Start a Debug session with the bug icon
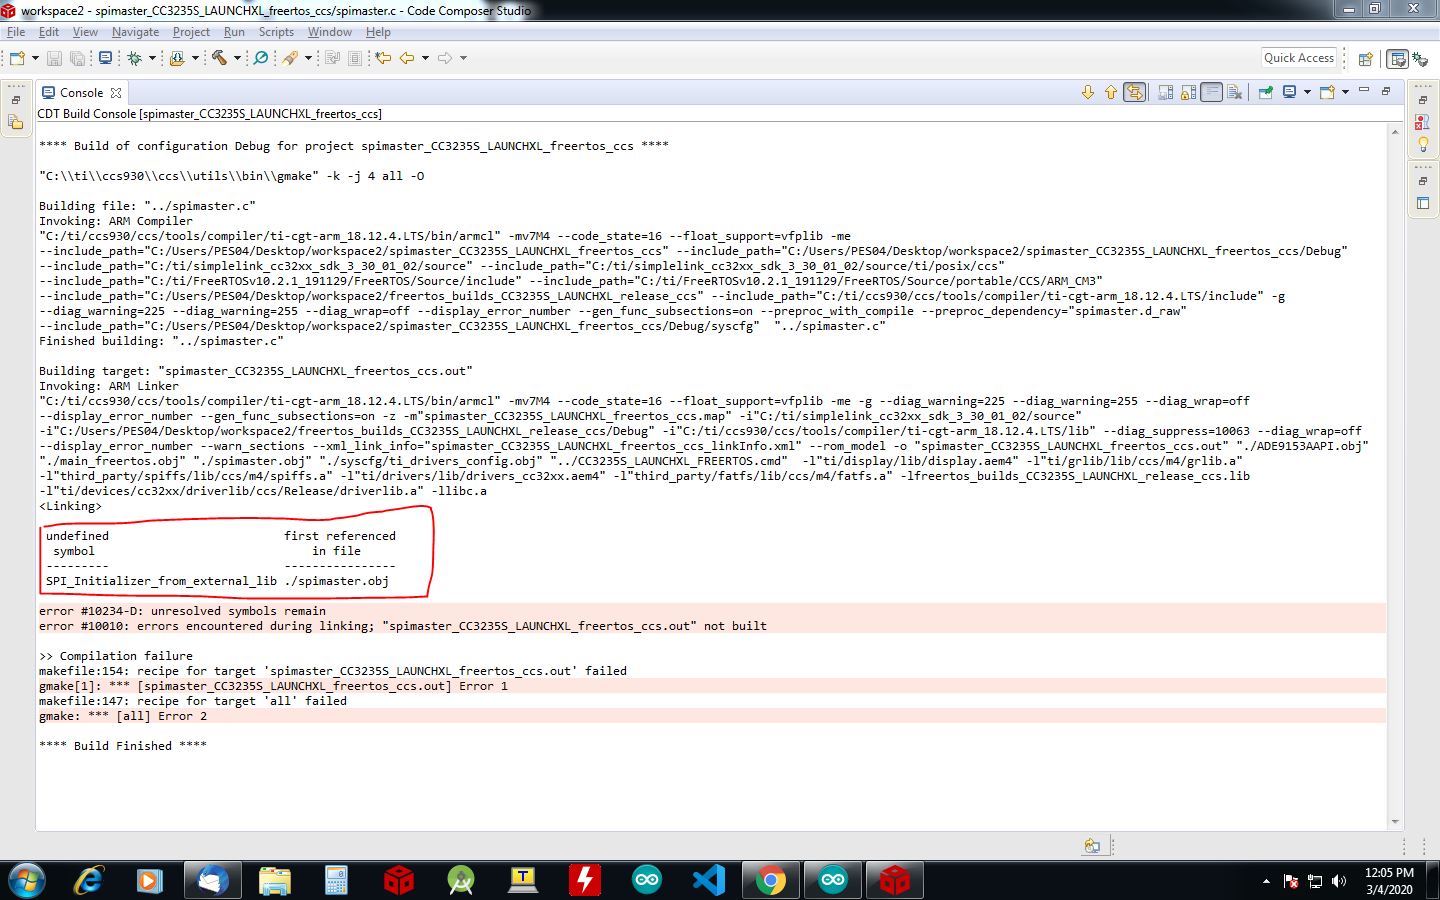 click(135, 58)
